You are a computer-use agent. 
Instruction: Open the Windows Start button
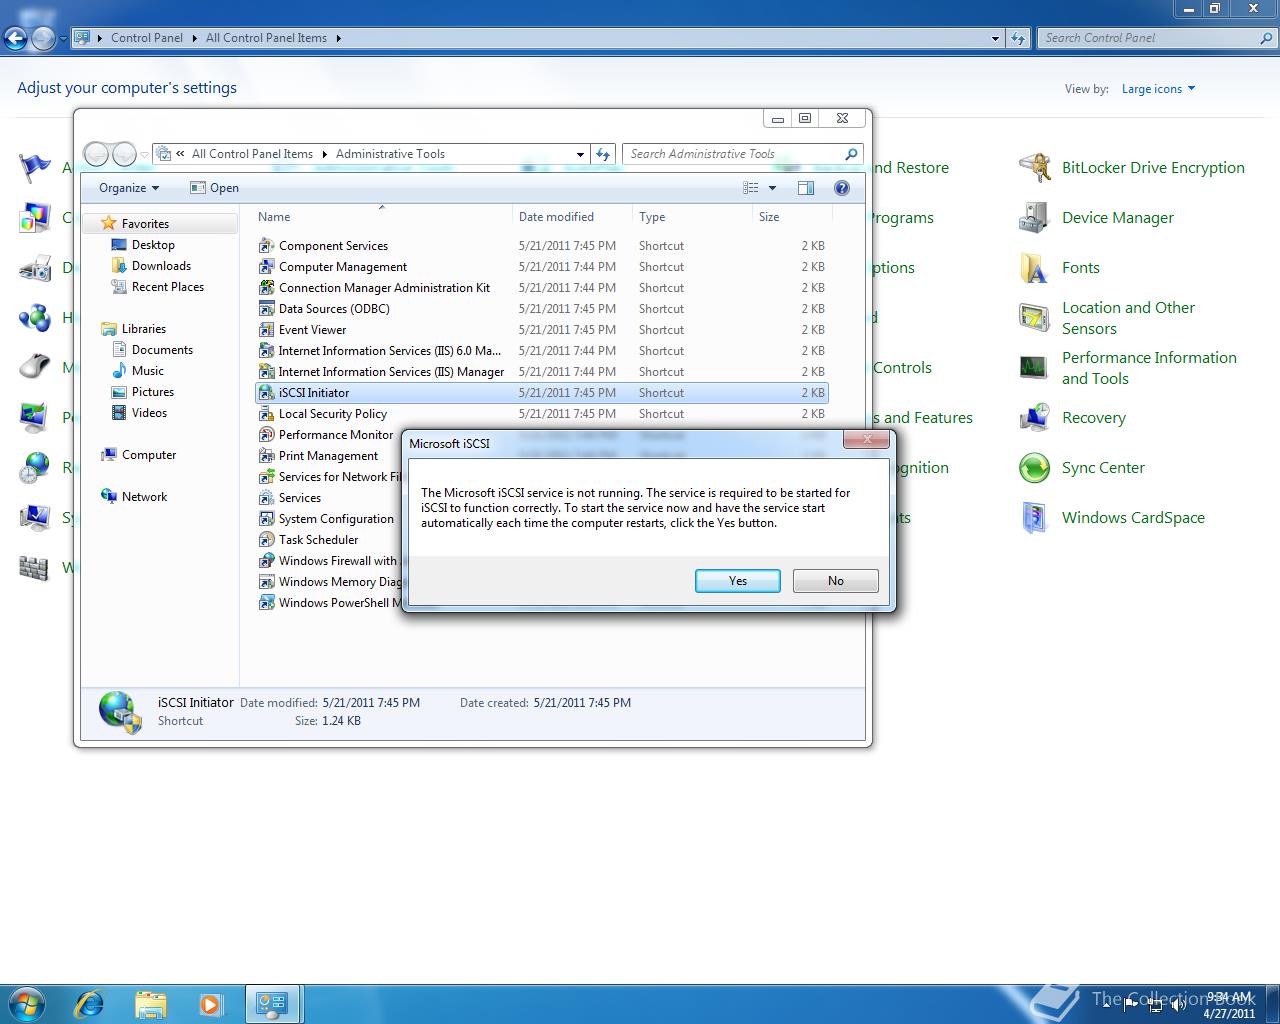coord(27,1003)
